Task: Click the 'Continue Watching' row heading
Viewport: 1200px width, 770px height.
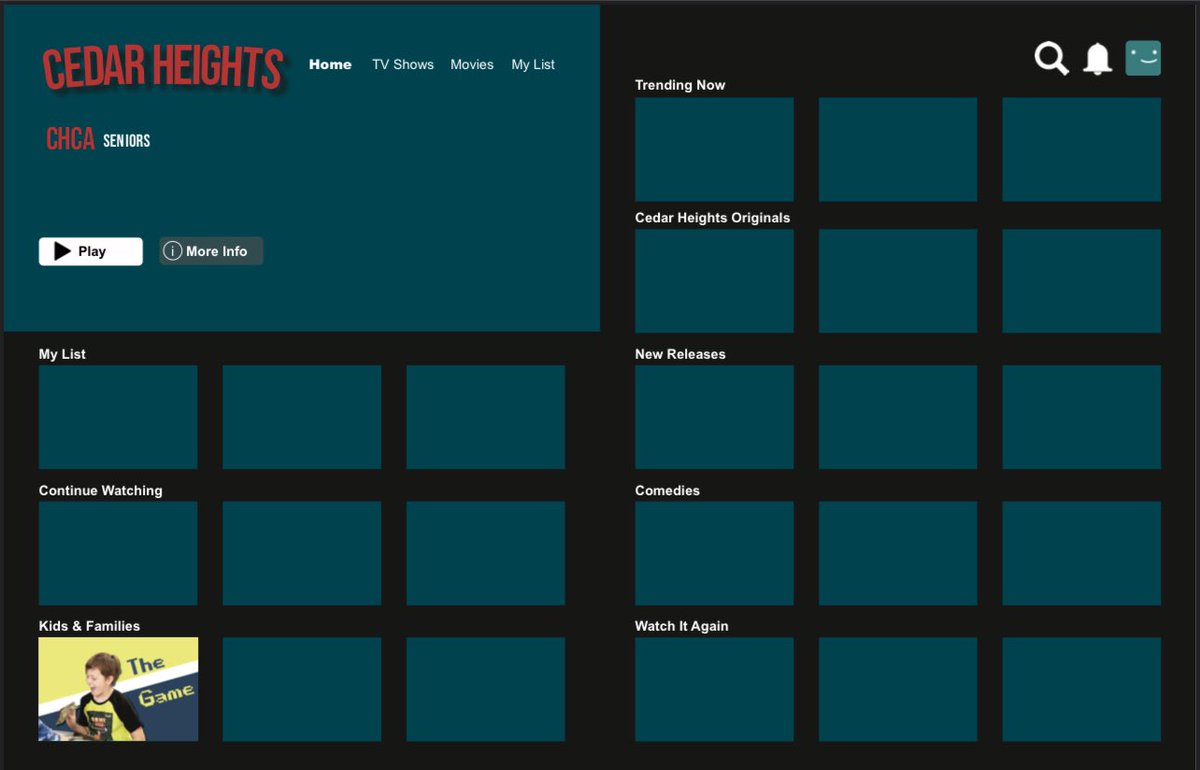Action: pyautogui.click(x=100, y=490)
